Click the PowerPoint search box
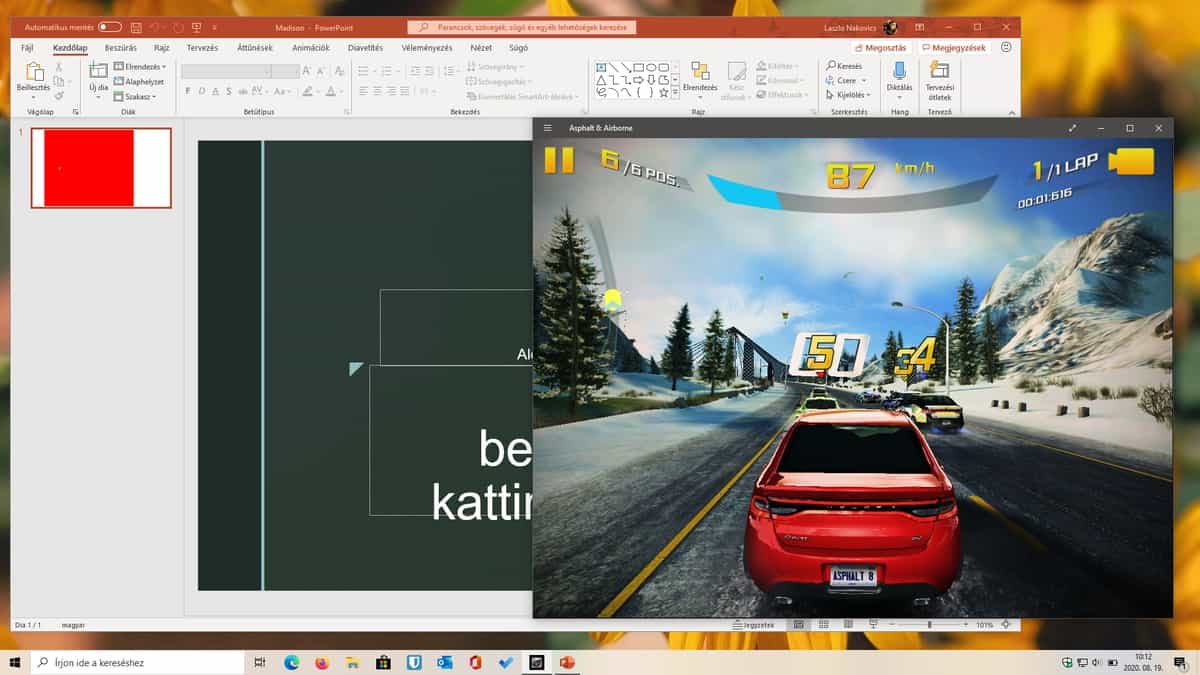1200x675 pixels. 522,27
